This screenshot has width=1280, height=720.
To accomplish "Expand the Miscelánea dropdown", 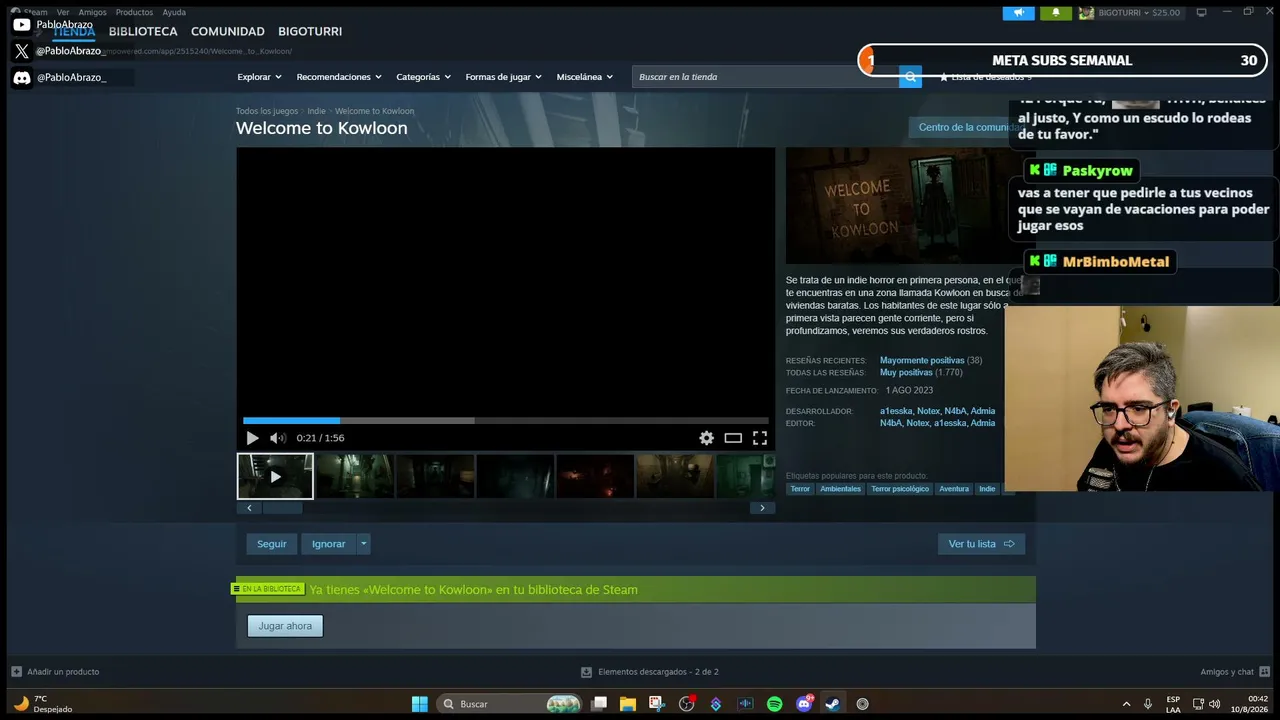I will [x=585, y=77].
